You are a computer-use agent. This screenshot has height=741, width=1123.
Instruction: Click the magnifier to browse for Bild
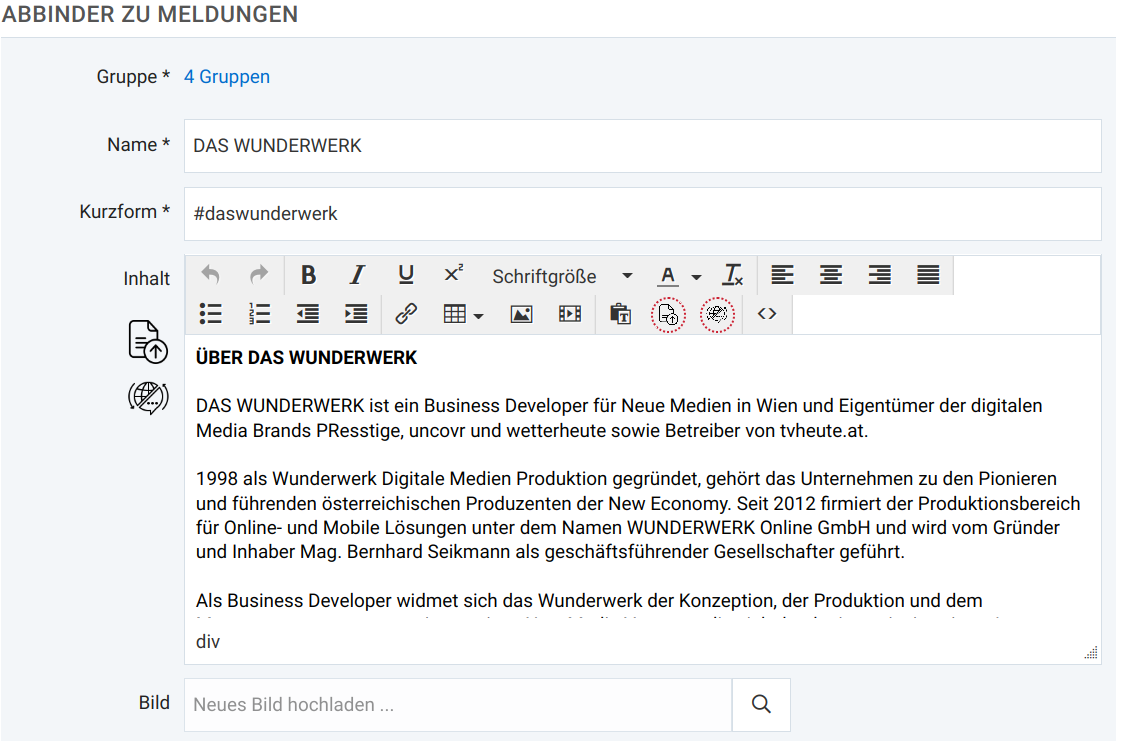click(x=761, y=704)
